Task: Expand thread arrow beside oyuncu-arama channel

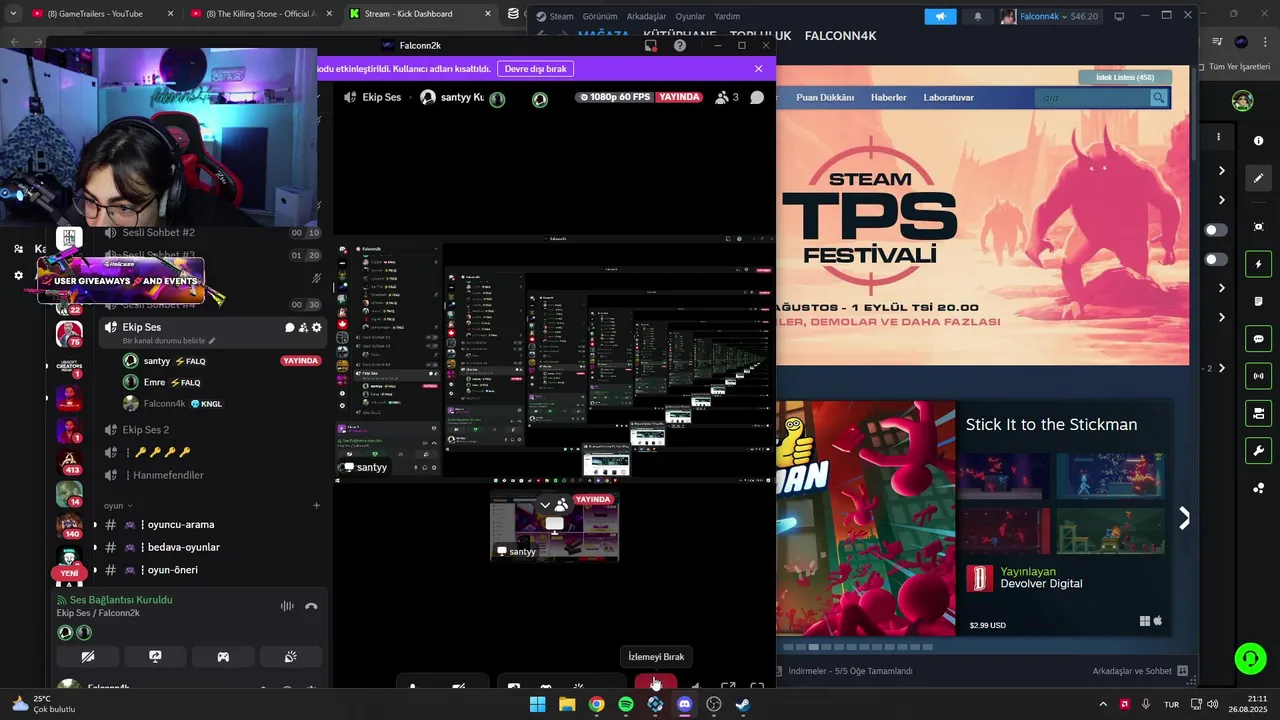Action: click(95, 525)
